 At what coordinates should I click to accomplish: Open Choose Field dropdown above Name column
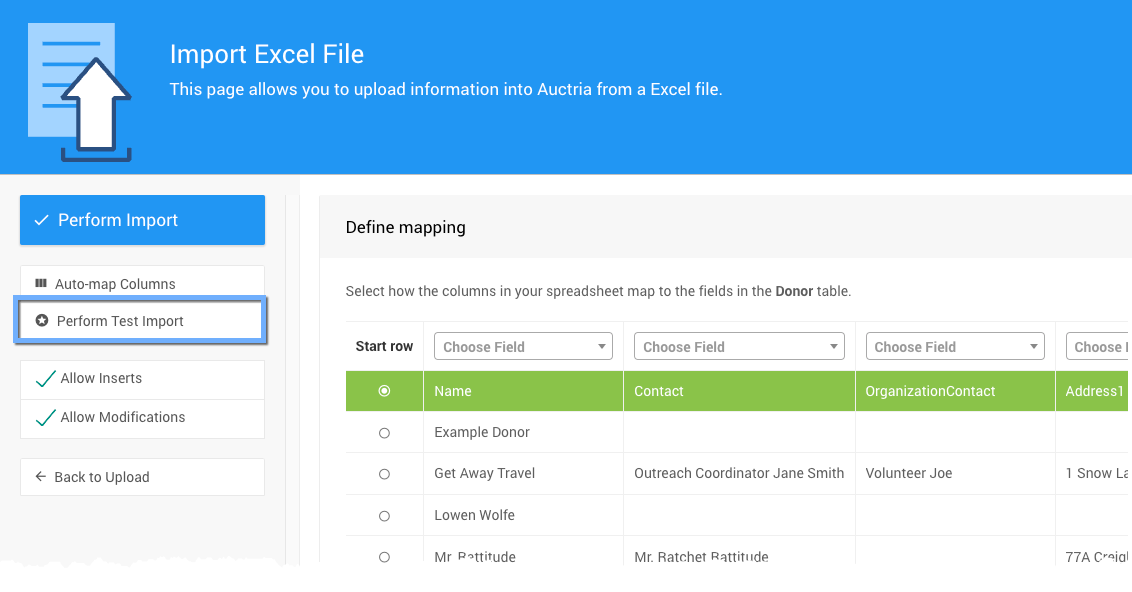(523, 347)
